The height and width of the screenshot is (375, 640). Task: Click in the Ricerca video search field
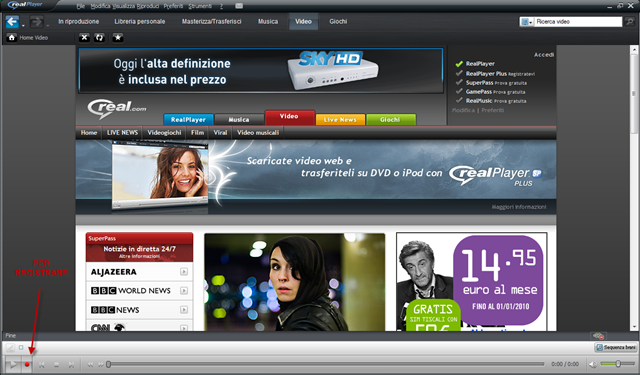(x=578, y=22)
